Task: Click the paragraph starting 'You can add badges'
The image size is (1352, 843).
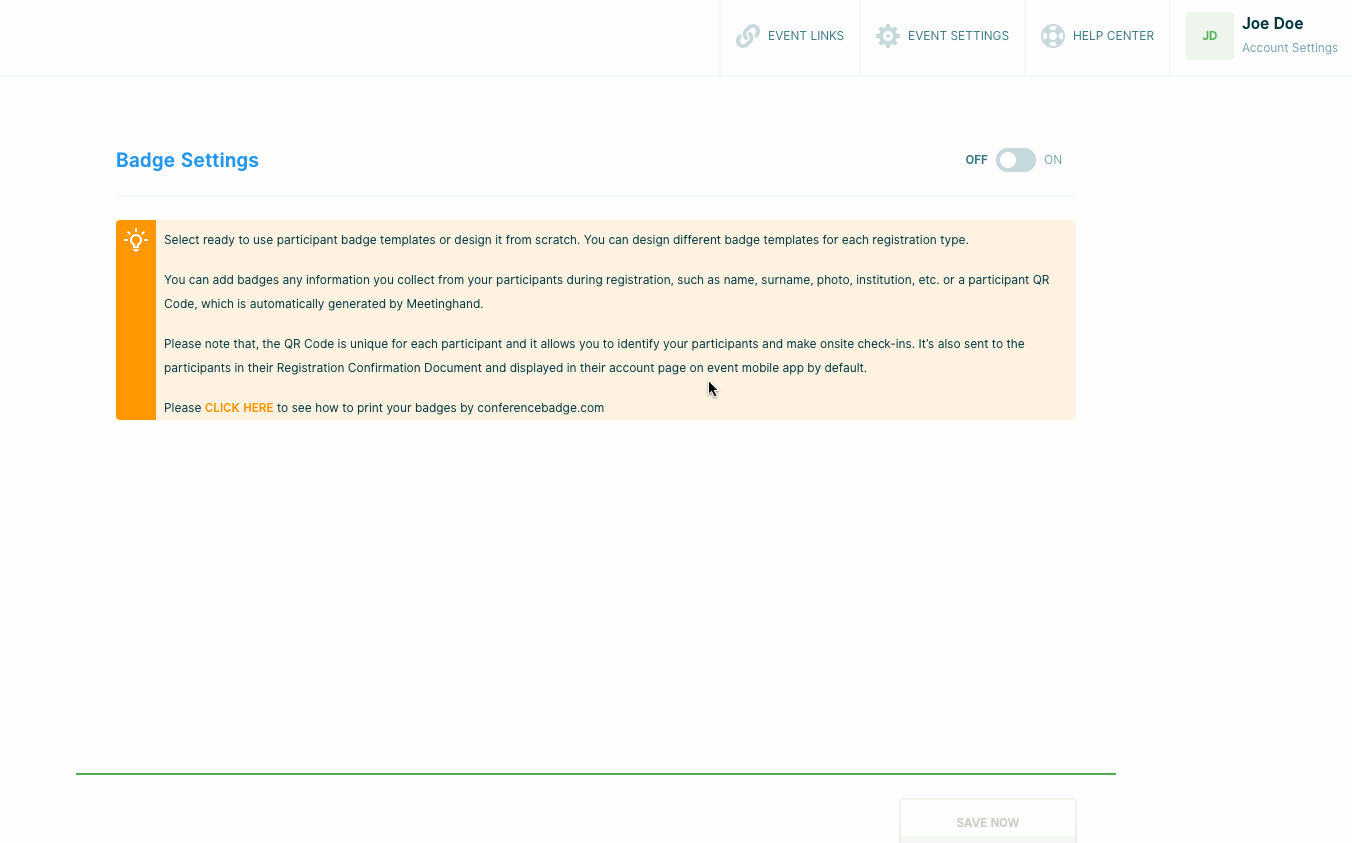Action: tap(606, 292)
